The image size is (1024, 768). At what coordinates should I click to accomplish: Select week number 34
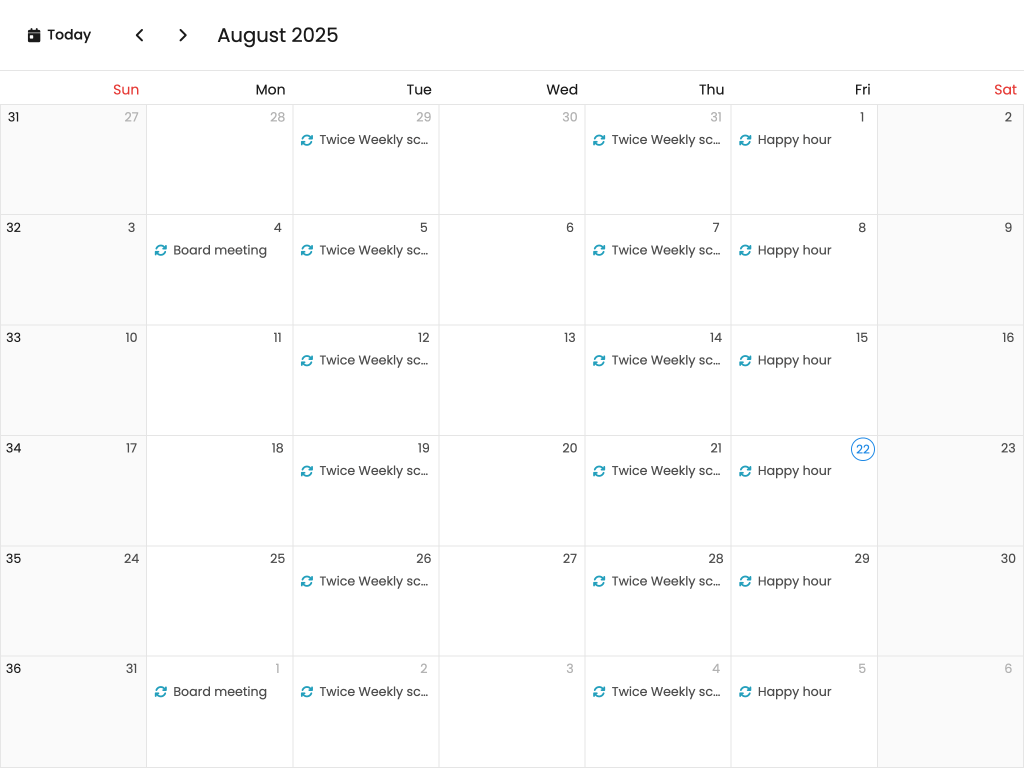[x=13, y=448]
